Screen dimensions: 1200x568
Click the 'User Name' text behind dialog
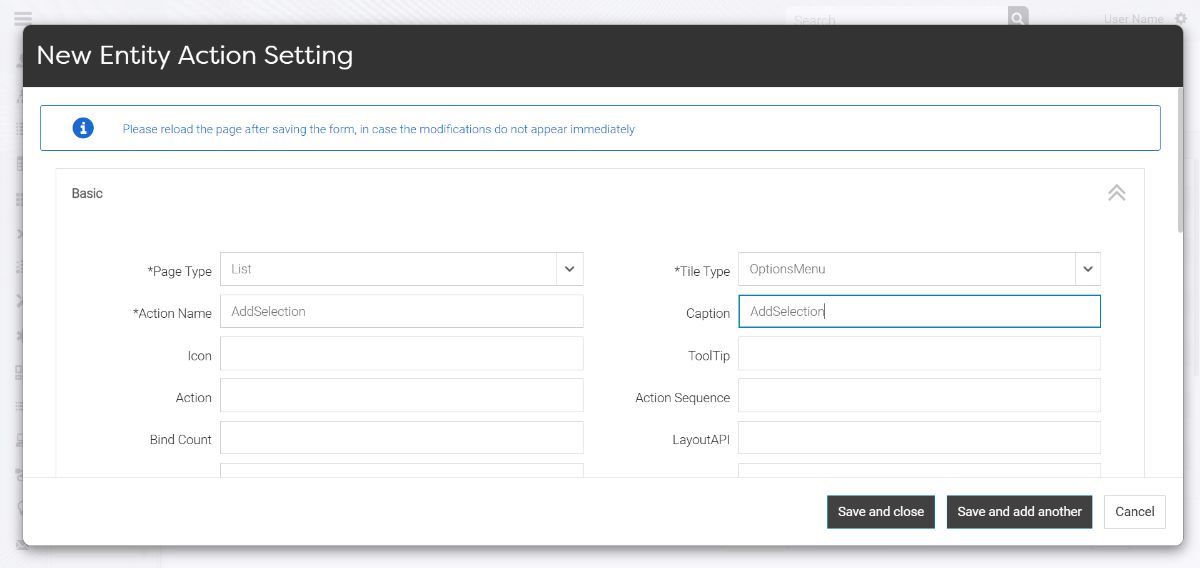tap(1134, 19)
